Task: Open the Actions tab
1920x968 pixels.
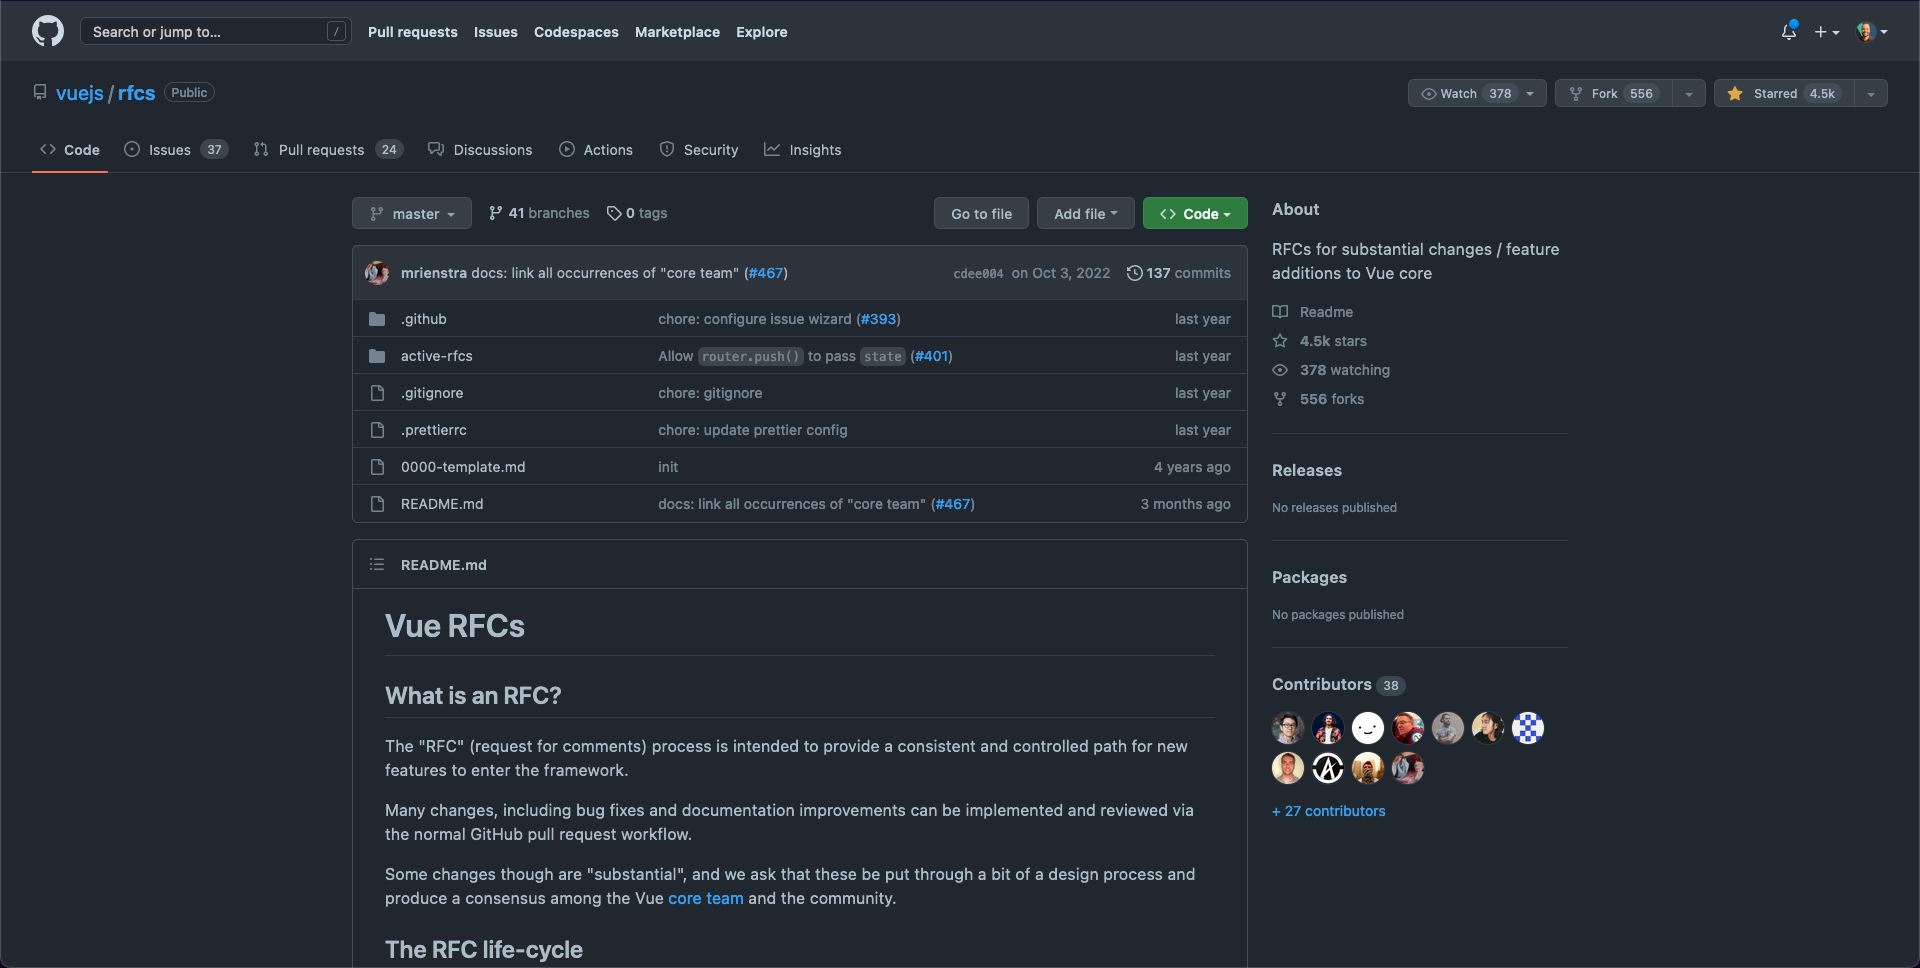Action: (x=596, y=150)
